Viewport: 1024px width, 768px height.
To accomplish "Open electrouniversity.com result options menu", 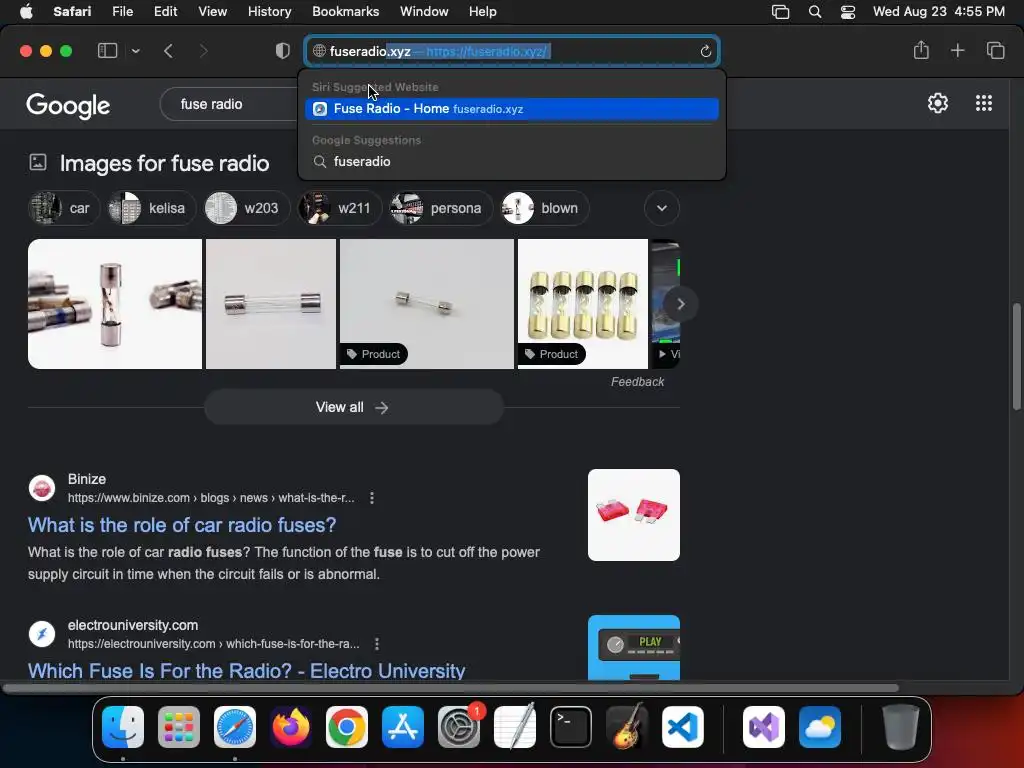I will coord(377,644).
